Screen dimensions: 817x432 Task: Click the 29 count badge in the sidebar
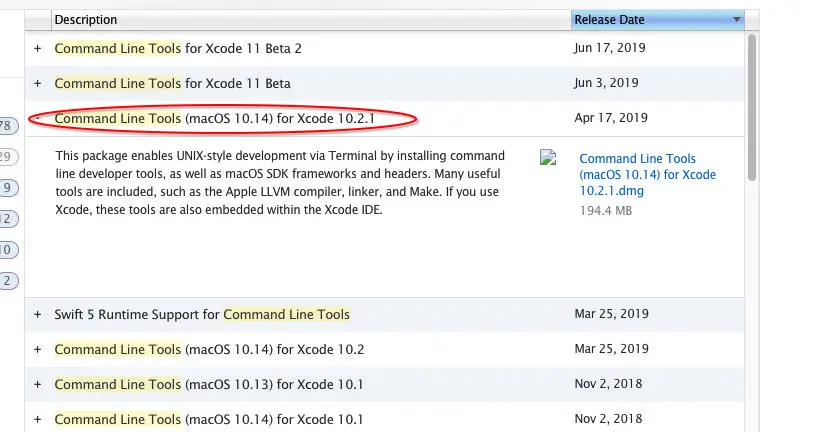(6, 157)
